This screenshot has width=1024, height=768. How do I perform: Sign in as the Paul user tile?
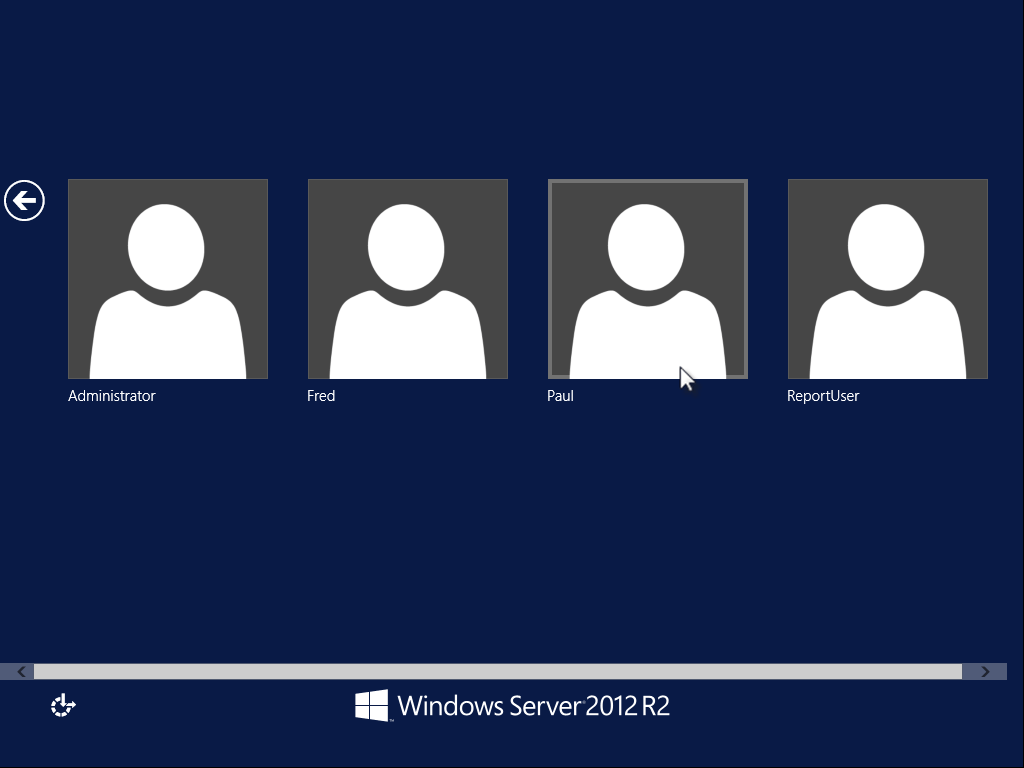[x=648, y=279]
